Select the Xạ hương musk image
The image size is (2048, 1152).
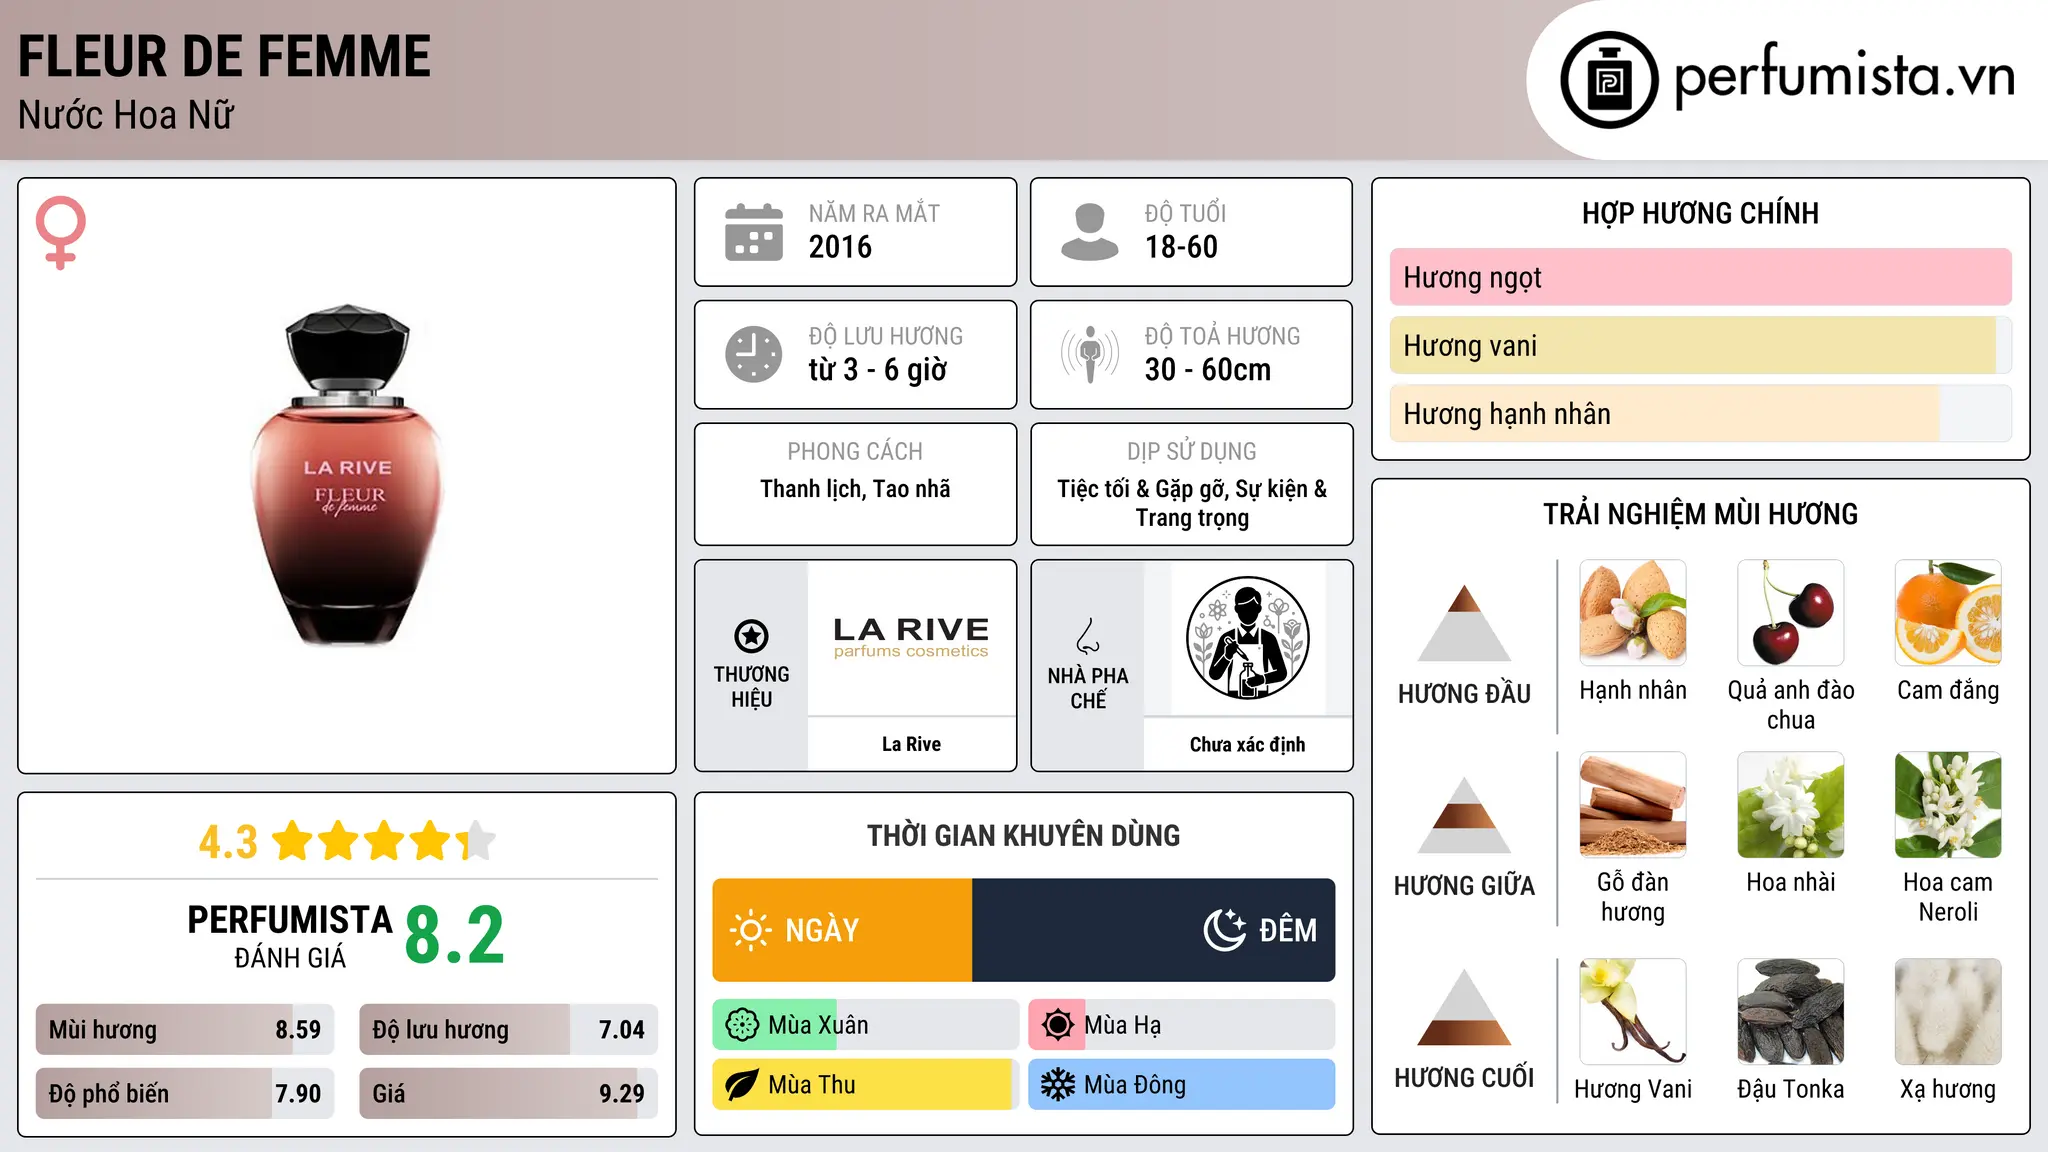[1948, 1012]
